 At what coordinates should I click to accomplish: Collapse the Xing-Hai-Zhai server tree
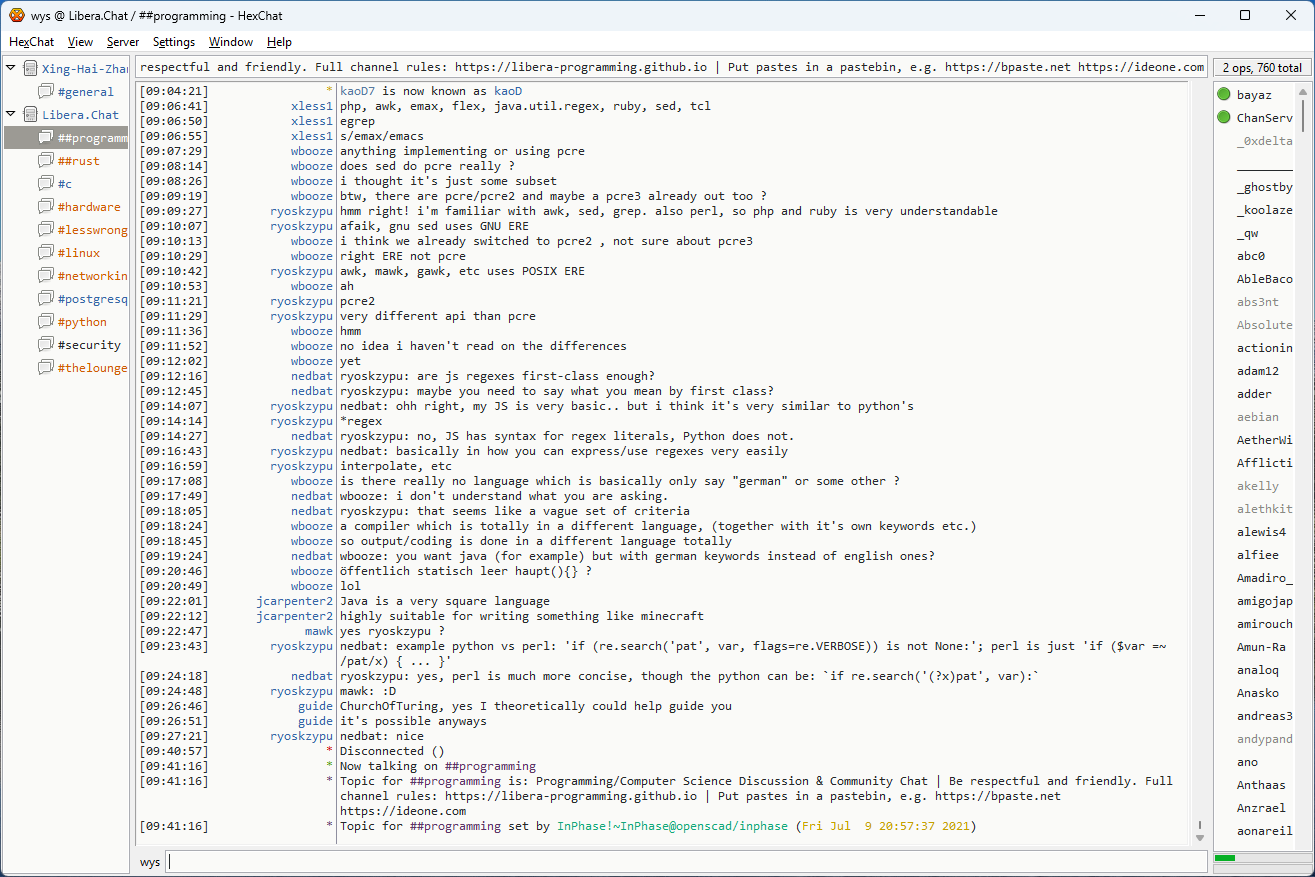[x=11, y=68]
